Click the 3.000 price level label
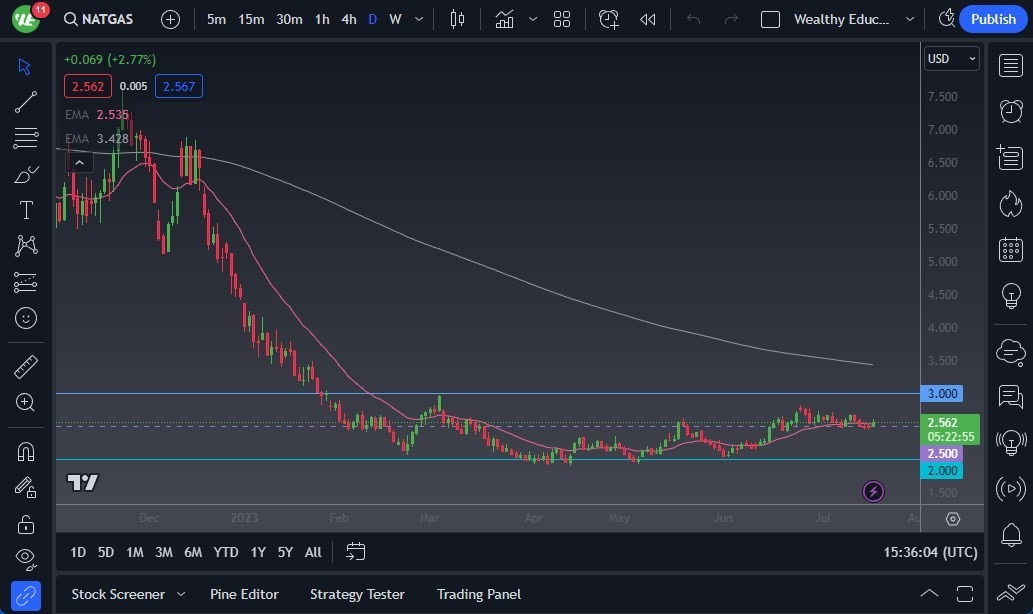The width and height of the screenshot is (1033, 614). (x=942, y=394)
